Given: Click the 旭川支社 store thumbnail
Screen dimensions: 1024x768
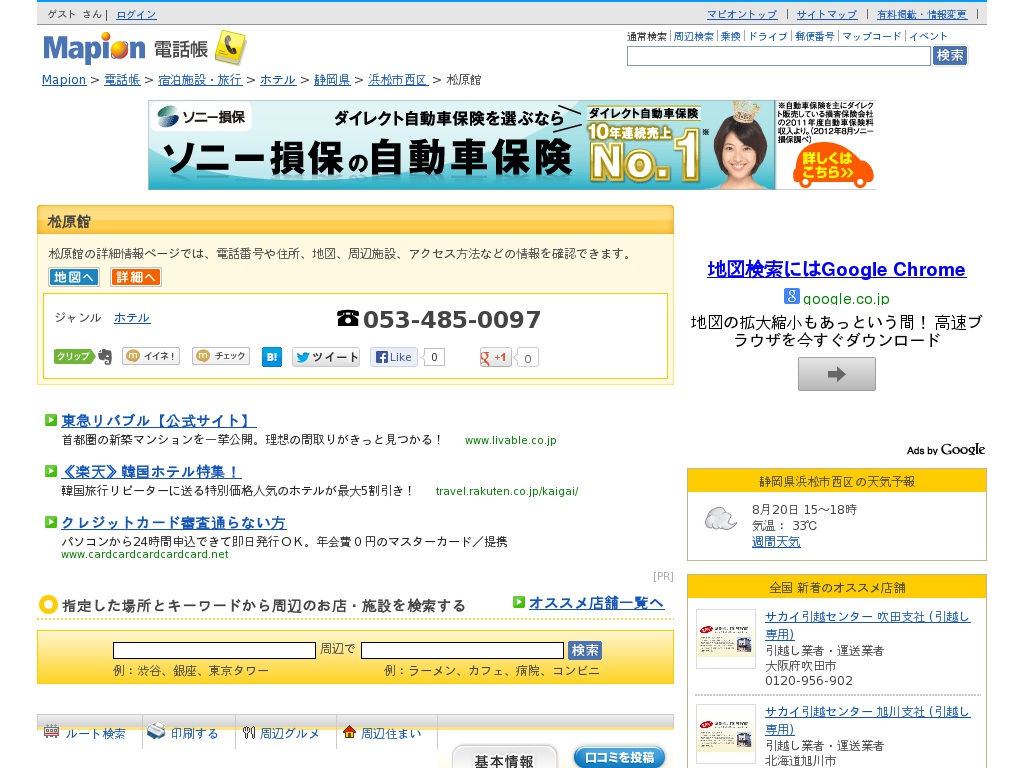Looking at the screenshot, I should tap(726, 734).
